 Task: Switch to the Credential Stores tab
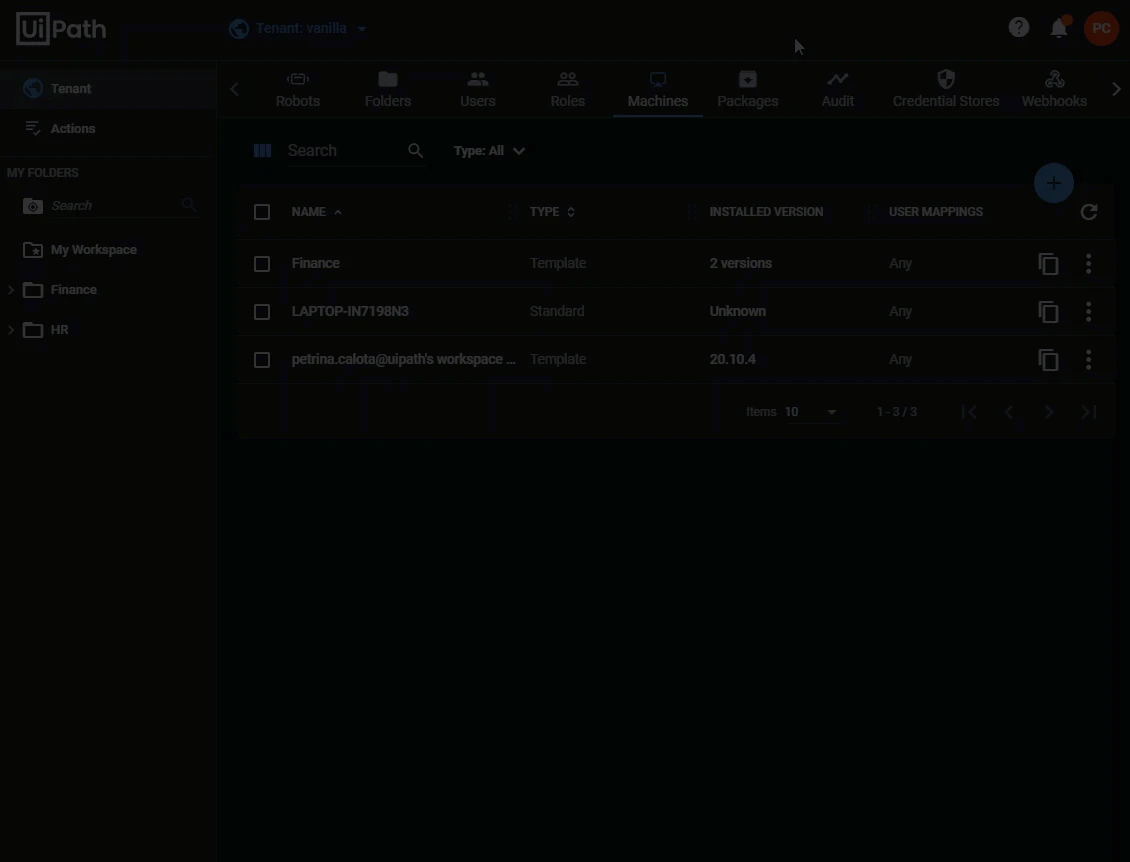click(x=946, y=89)
